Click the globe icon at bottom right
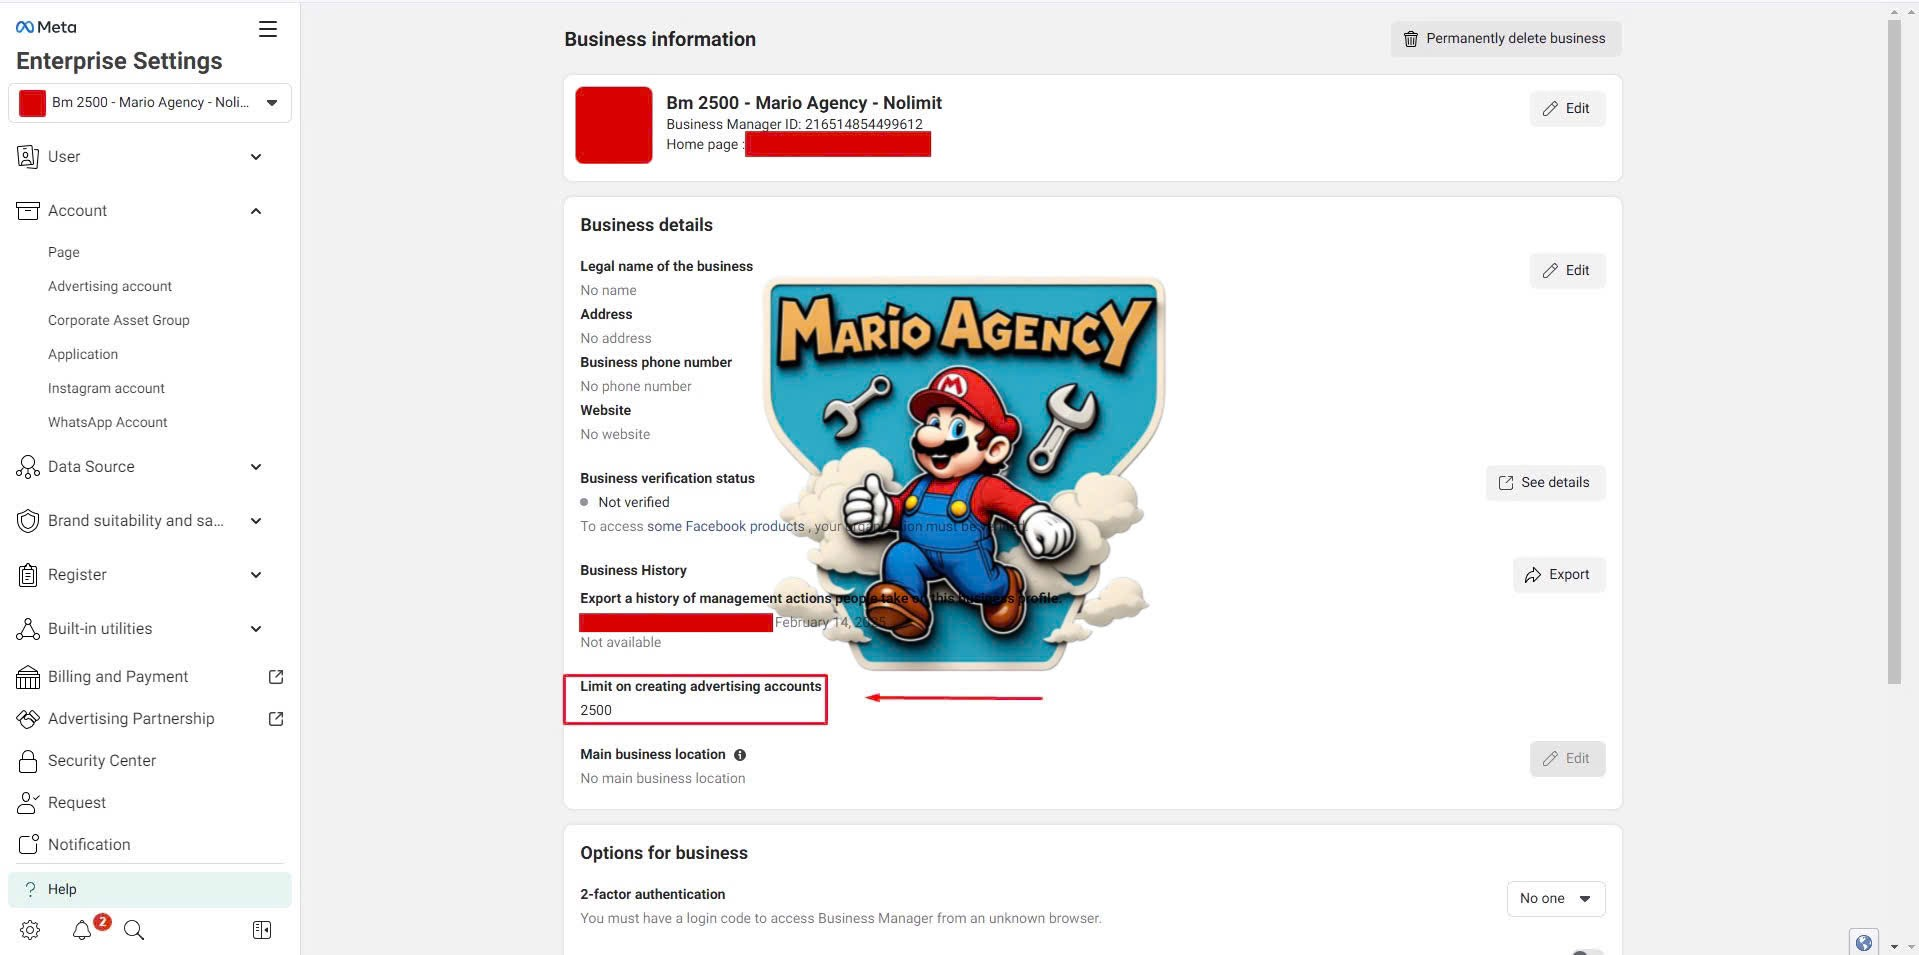Image resolution: width=1919 pixels, height=955 pixels. tap(1864, 942)
